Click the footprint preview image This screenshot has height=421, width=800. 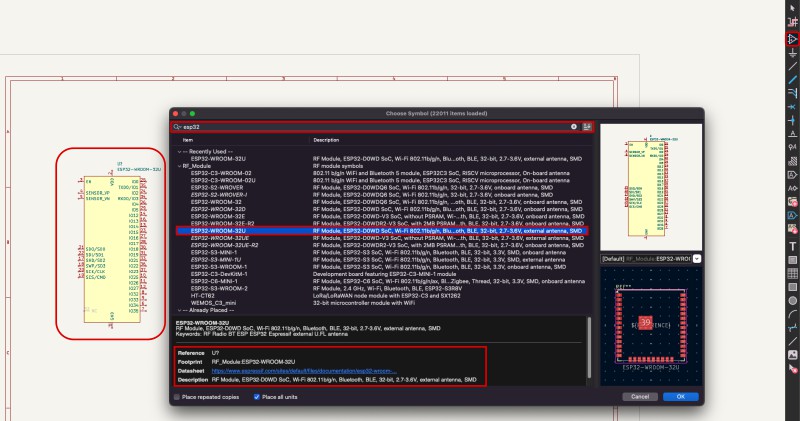tap(651, 326)
